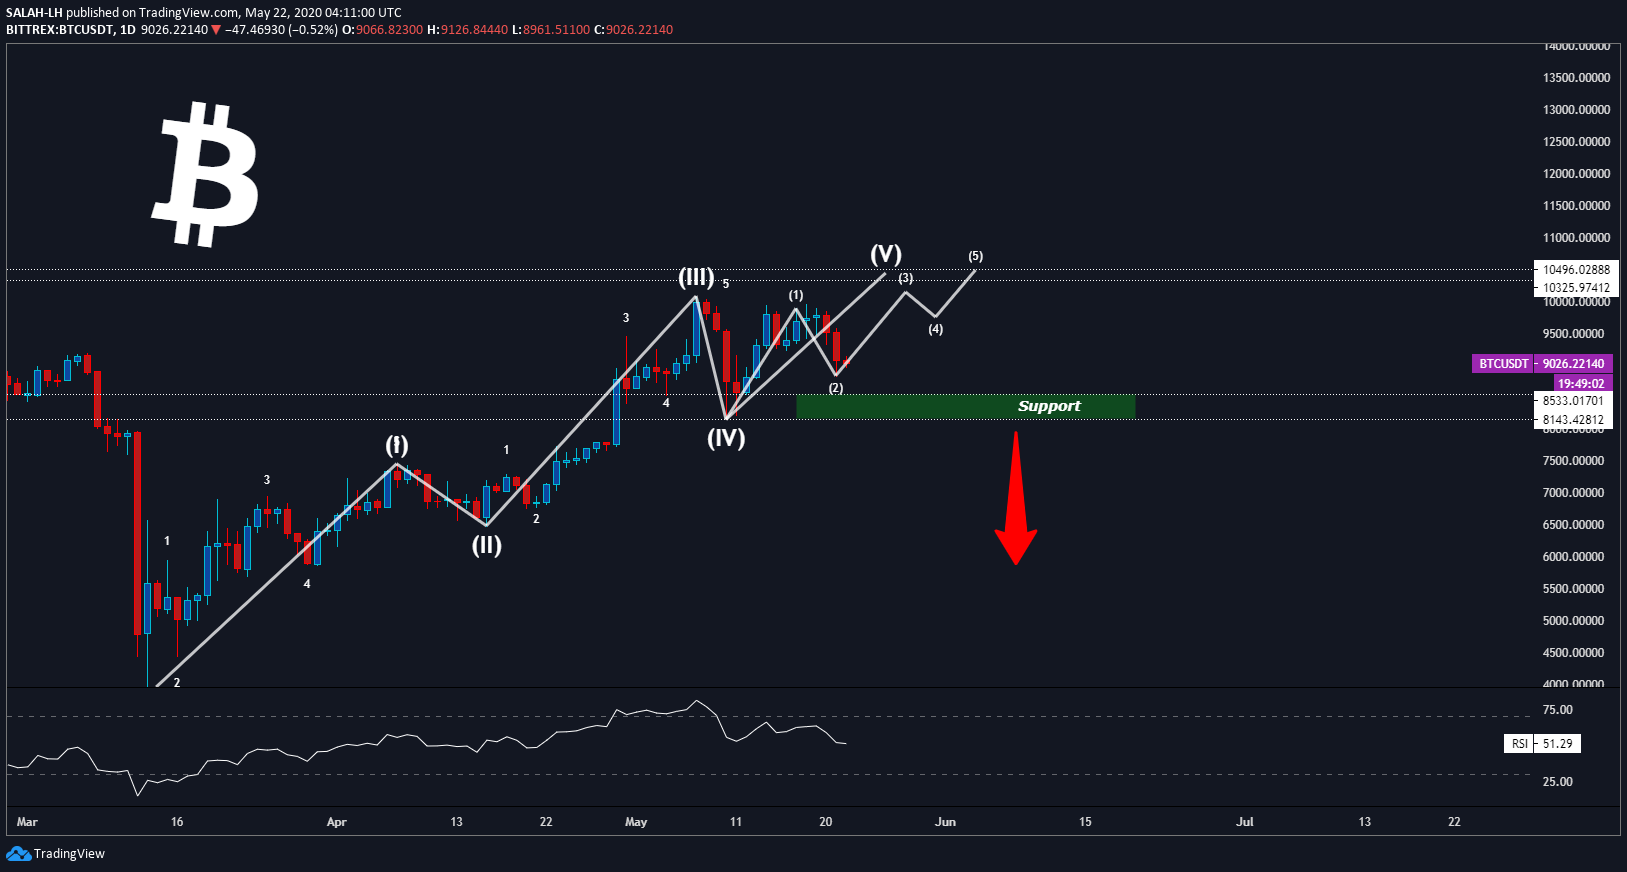The width and height of the screenshot is (1627, 872).
Task: Click the Jun label on time axis
Action: coord(945,822)
